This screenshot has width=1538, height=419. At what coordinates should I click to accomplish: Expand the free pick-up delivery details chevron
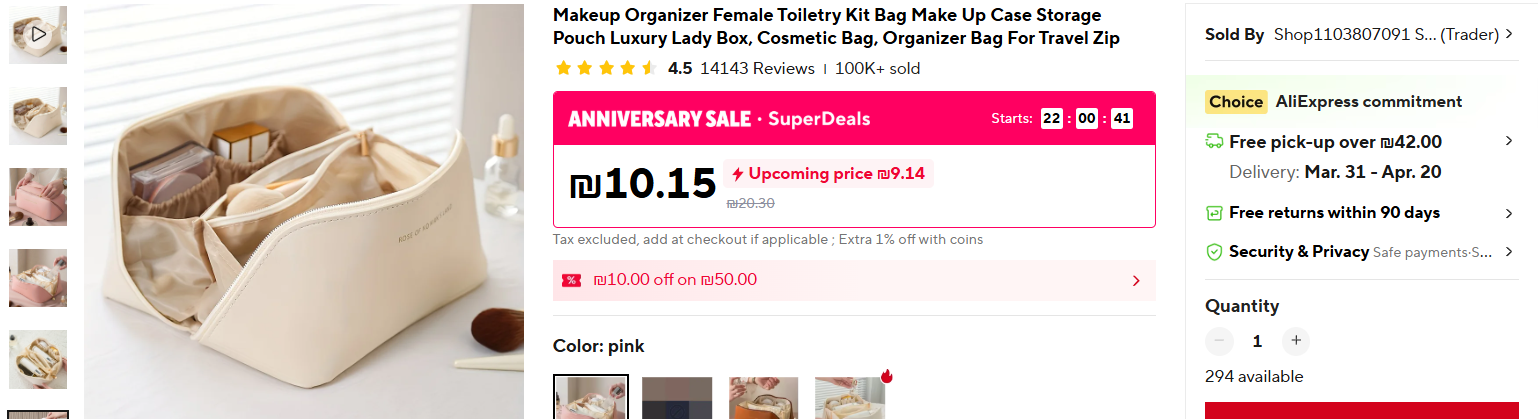(x=1509, y=141)
